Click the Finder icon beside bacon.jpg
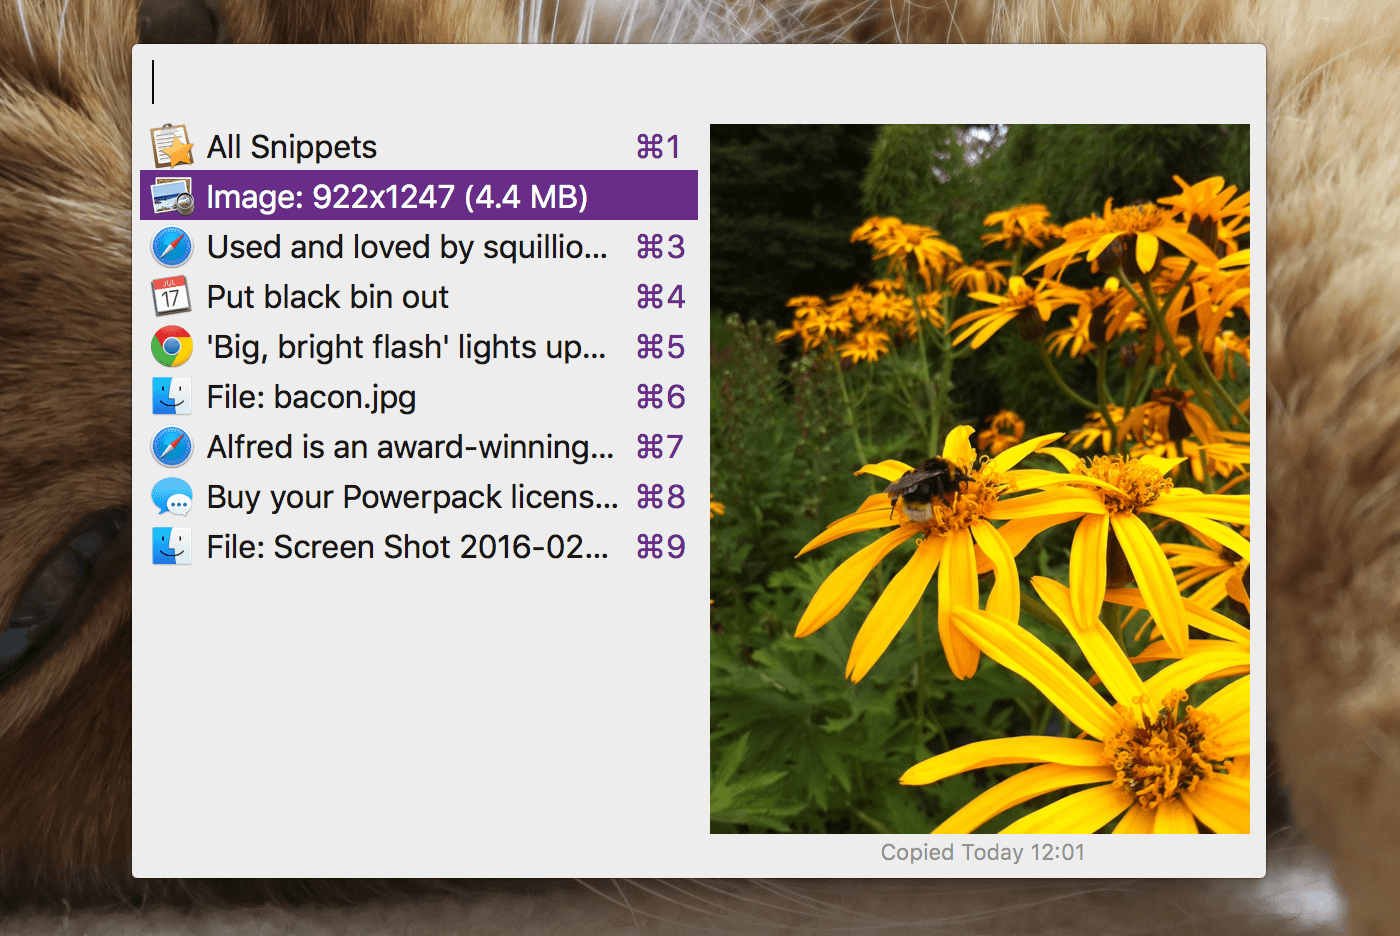This screenshot has height=936, width=1400. click(x=171, y=396)
